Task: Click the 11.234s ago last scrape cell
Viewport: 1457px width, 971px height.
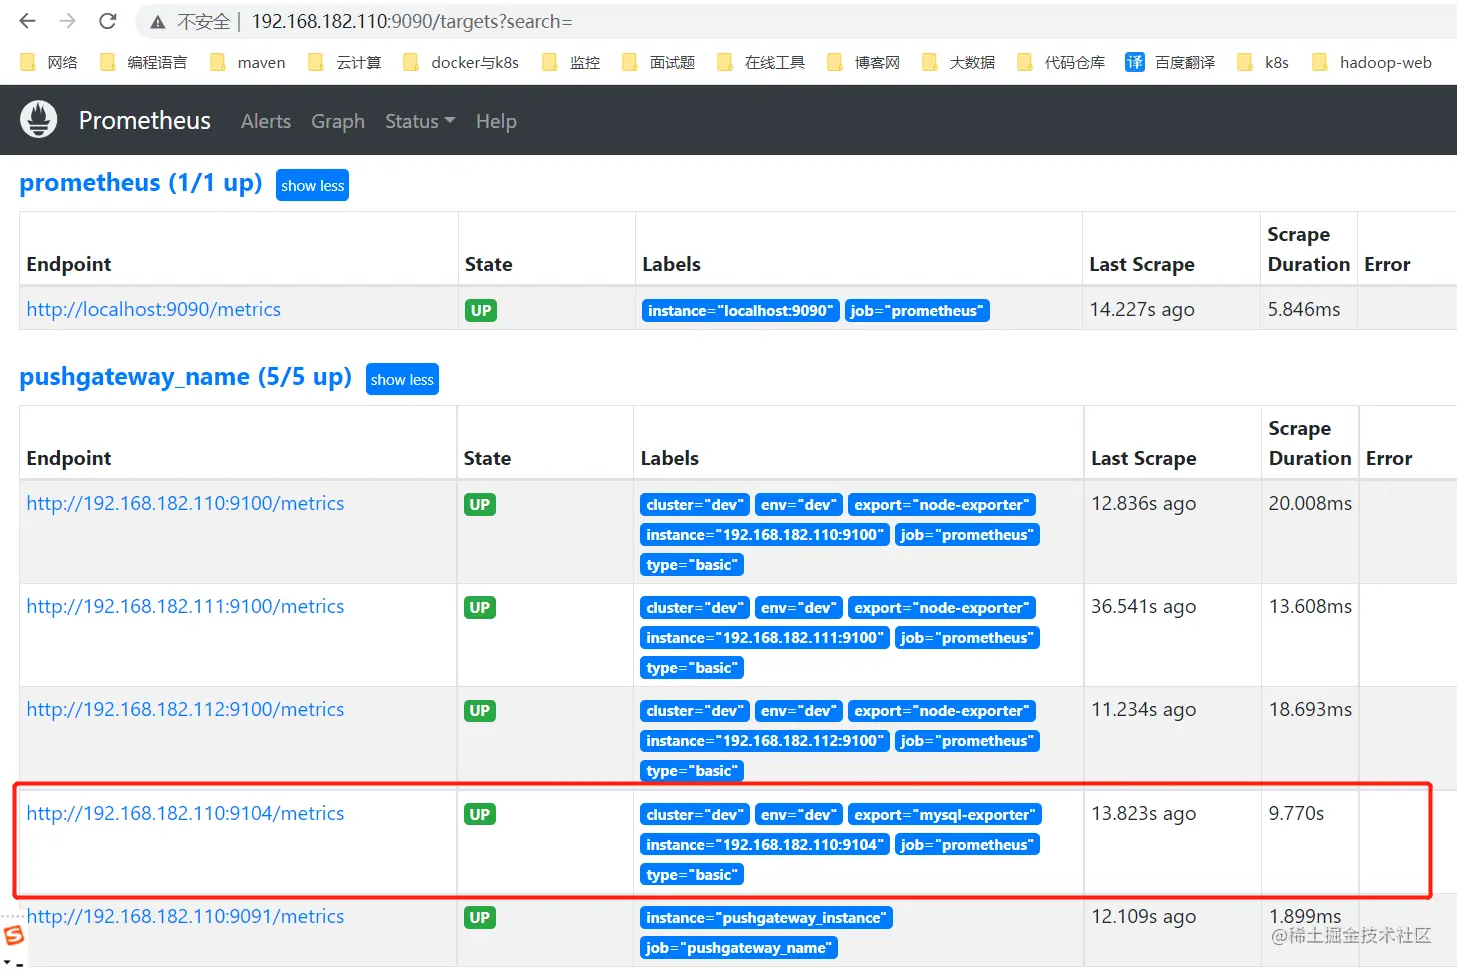Action: coord(1143,709)
